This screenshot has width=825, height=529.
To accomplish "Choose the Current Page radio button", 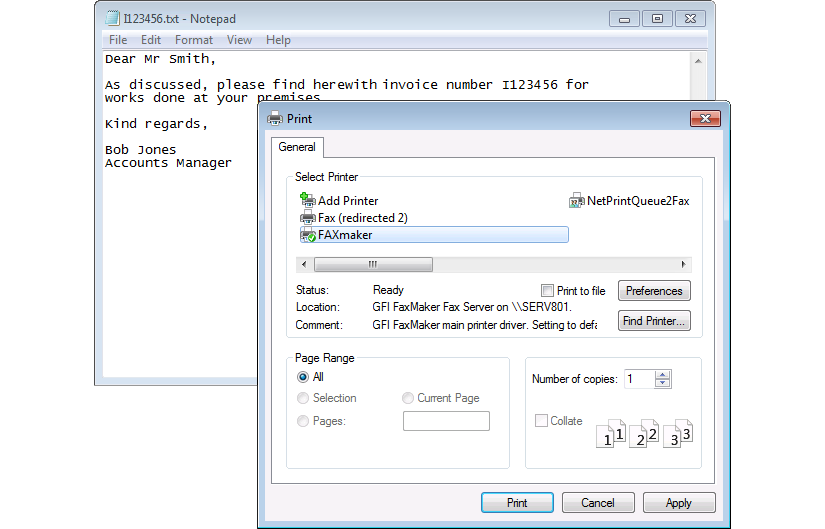I will point(408,398).
